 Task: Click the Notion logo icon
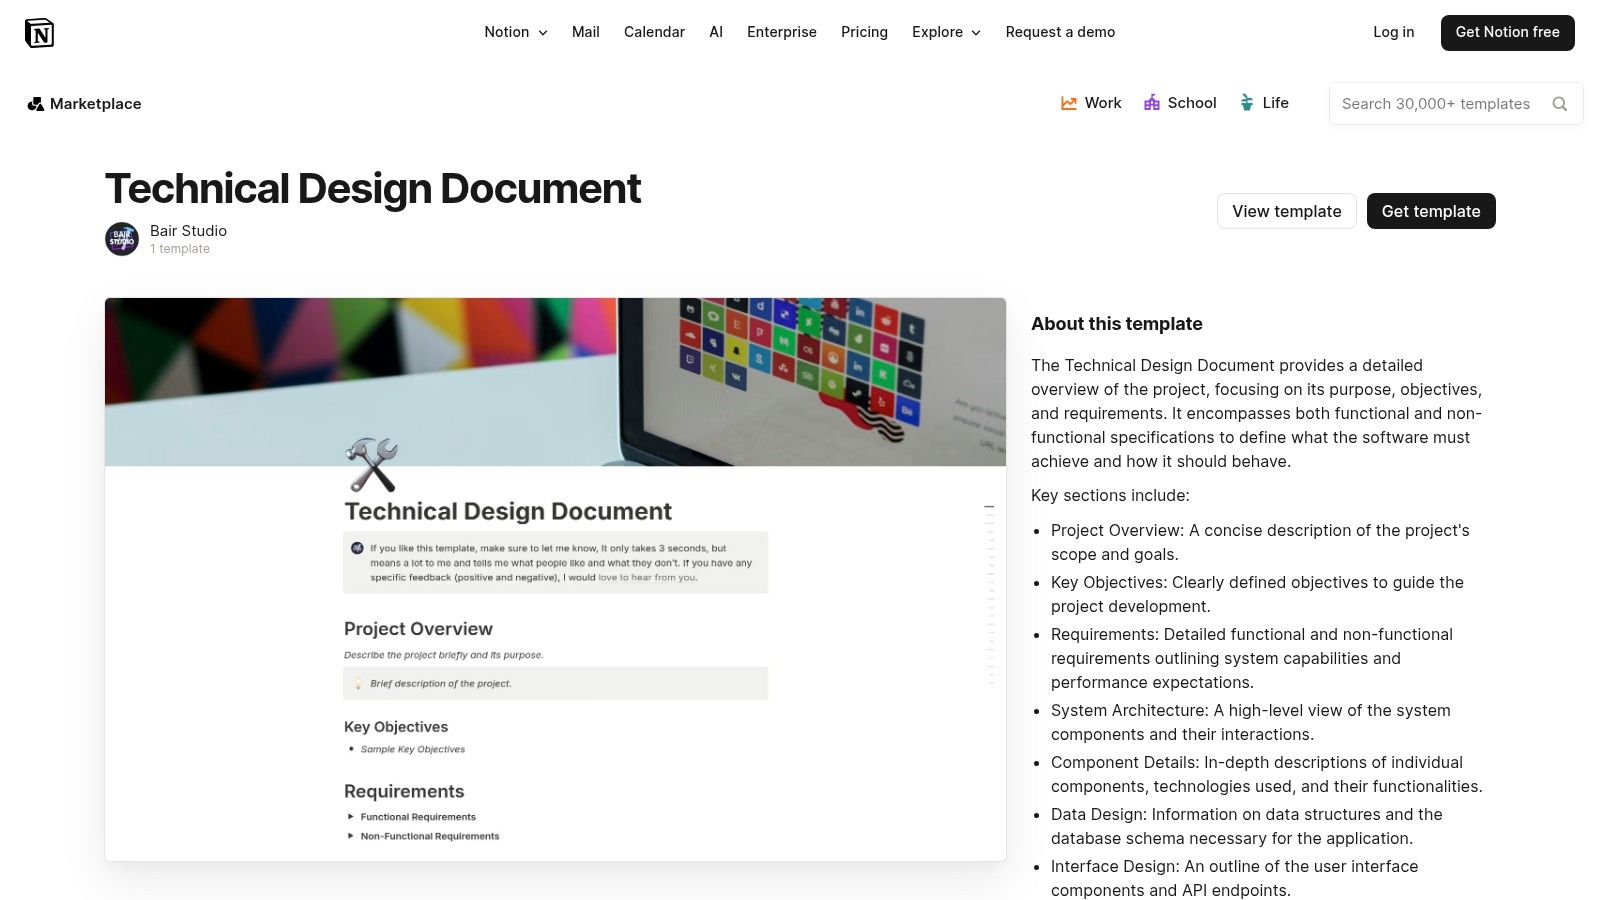click(39, 33)
